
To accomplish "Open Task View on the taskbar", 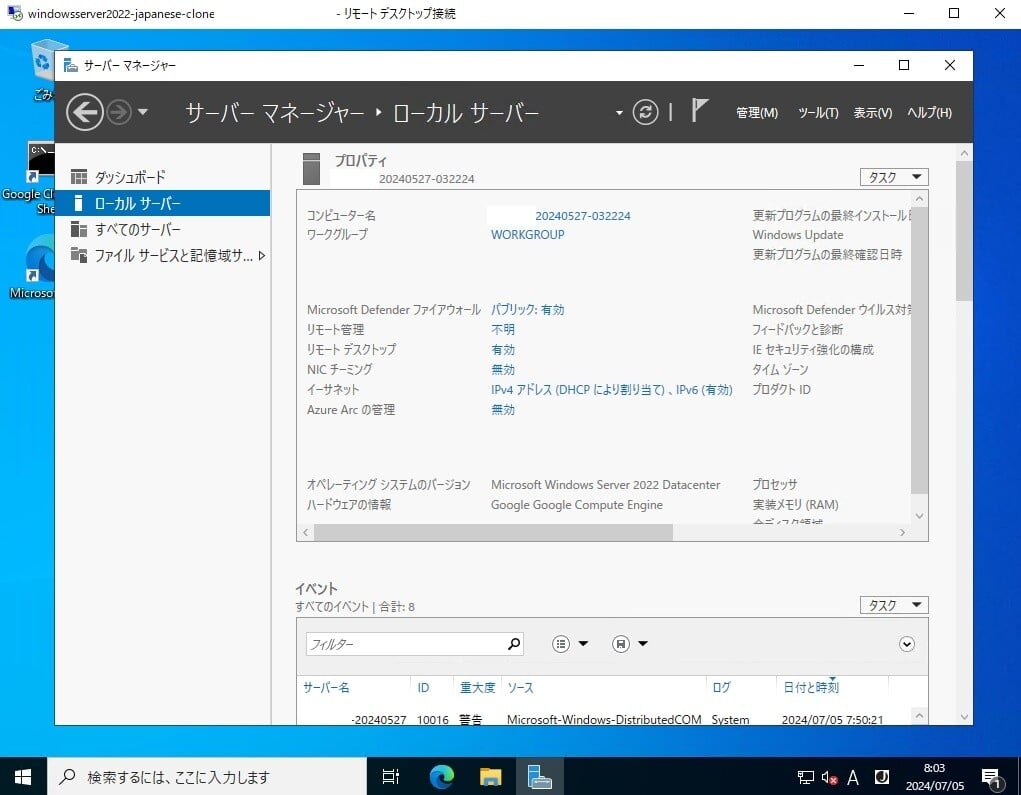I will coord(391,776).
